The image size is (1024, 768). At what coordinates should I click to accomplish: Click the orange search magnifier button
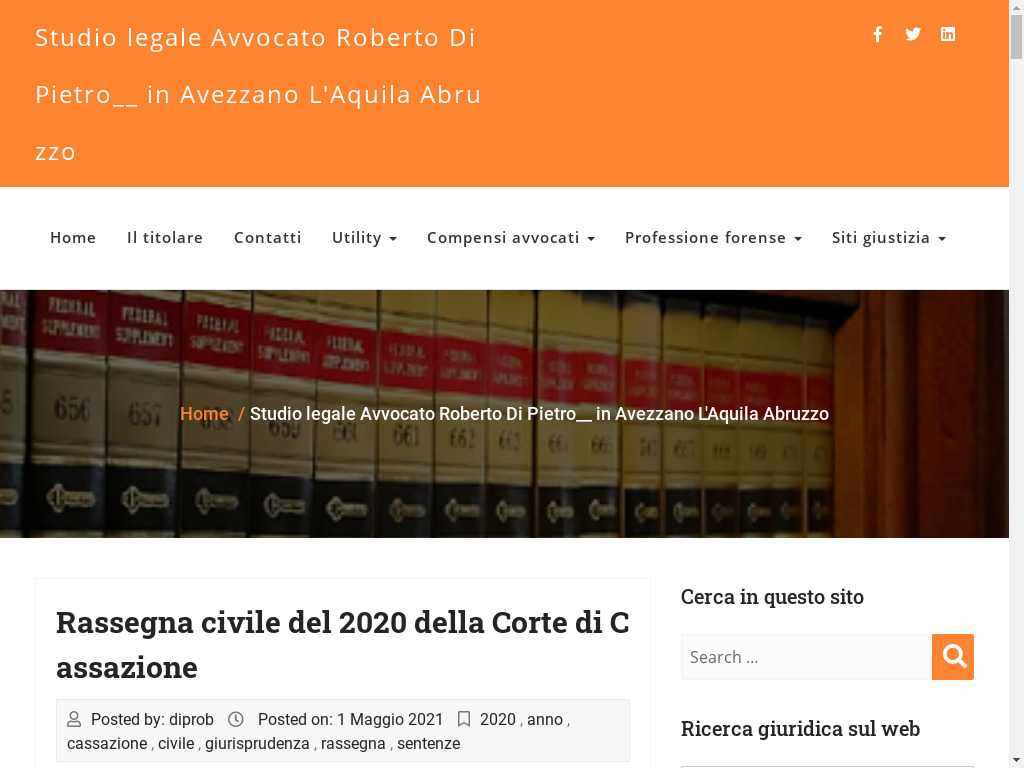tap(953, 657)
